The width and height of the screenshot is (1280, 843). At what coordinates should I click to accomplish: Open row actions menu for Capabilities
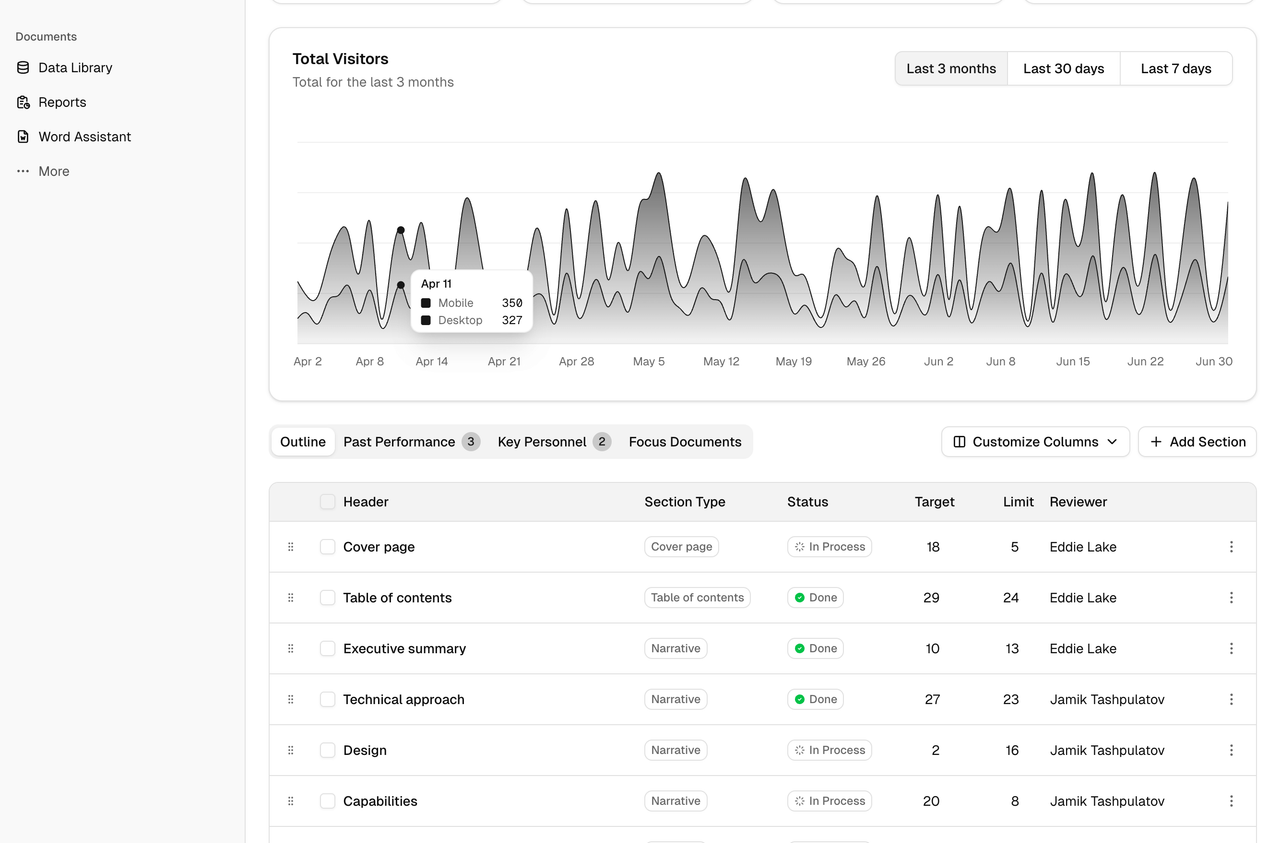tap(1231, 801)
